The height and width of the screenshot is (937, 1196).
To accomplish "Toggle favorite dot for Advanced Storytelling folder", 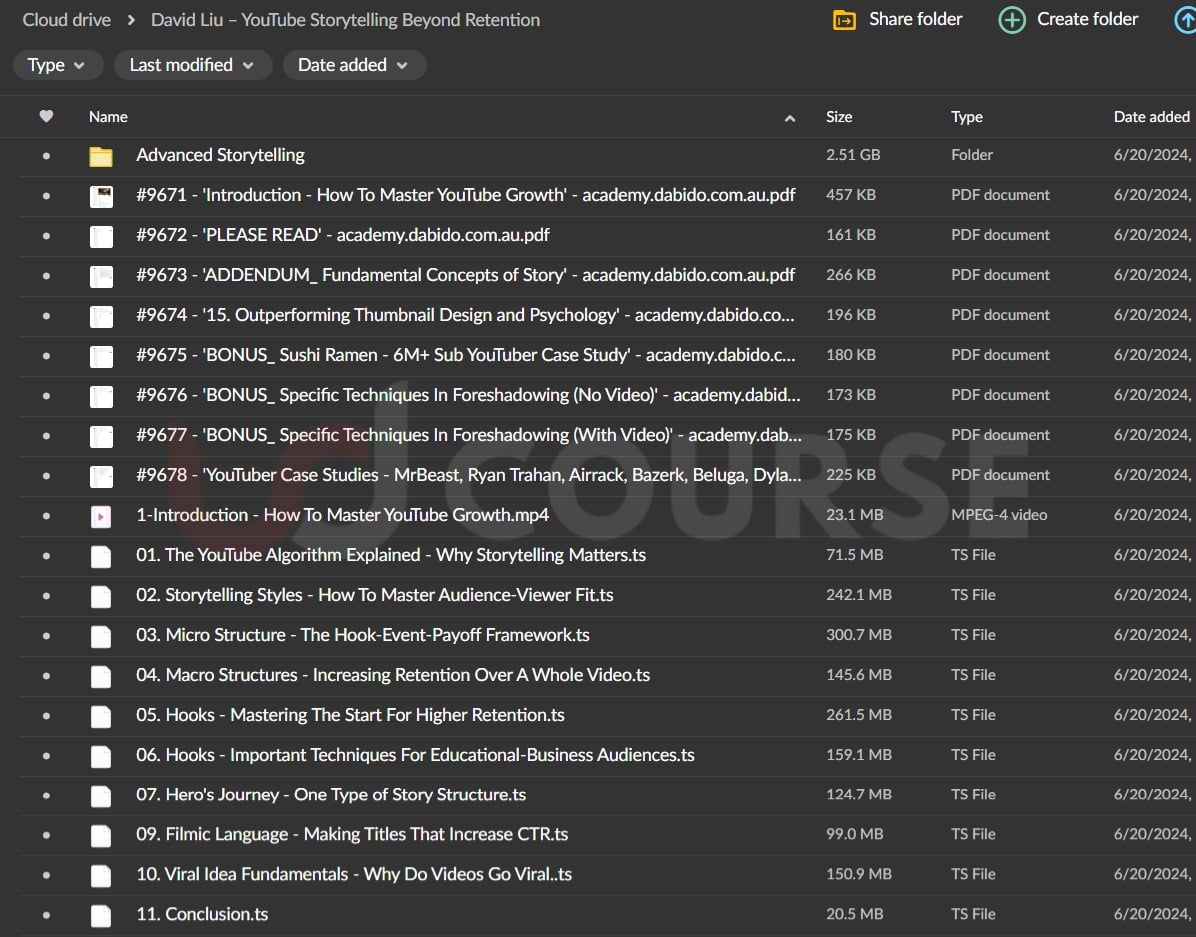I will (x=46, y=156).
